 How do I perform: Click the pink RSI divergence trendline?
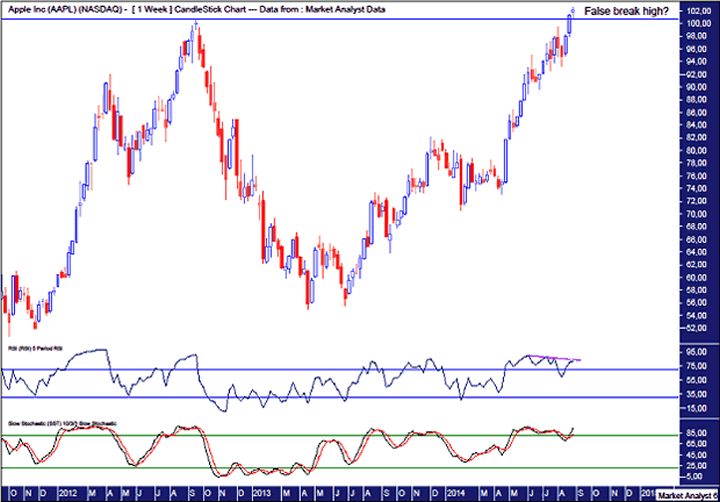point(555,358)
